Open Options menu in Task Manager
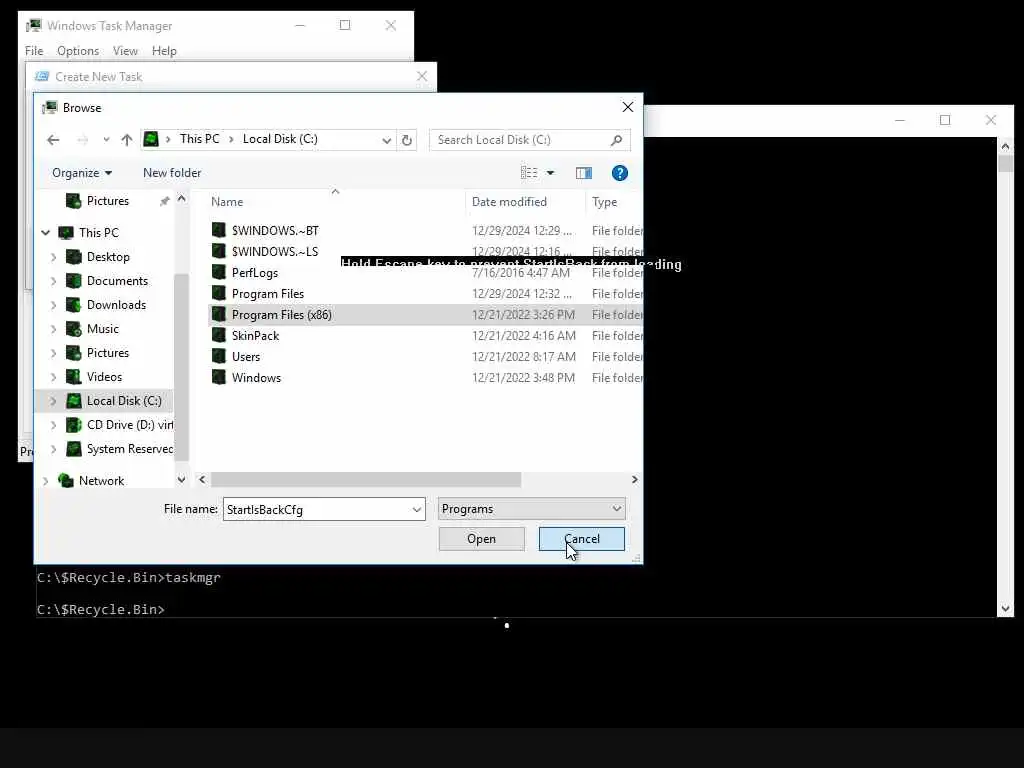This screenshot has width=1024, height=768. [x=78, y=51]
